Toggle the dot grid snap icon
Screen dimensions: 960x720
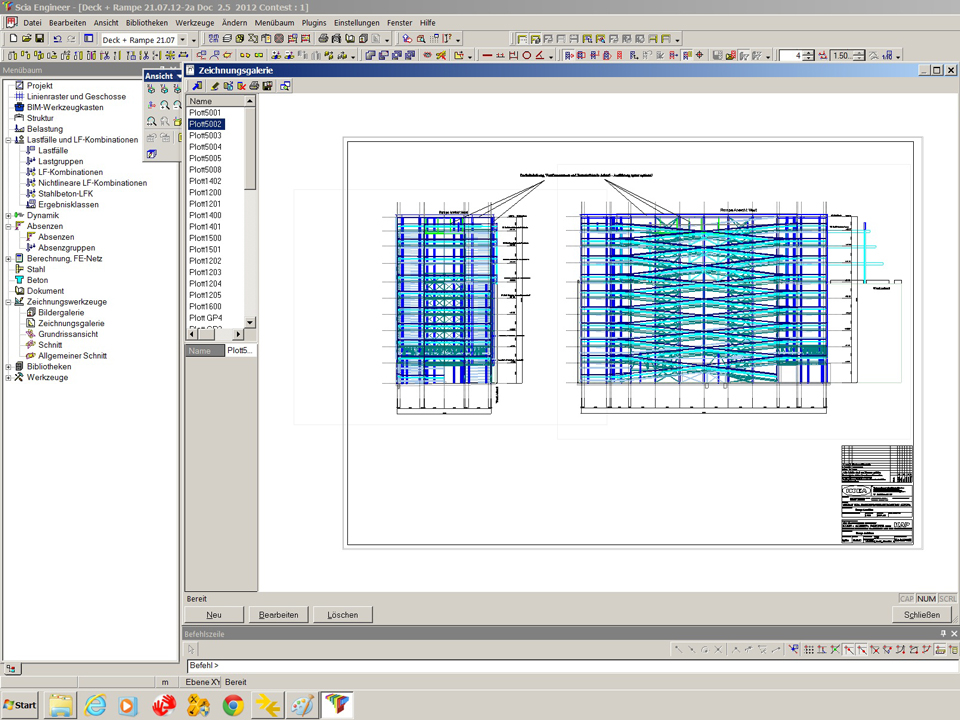(x=809, y=650)
